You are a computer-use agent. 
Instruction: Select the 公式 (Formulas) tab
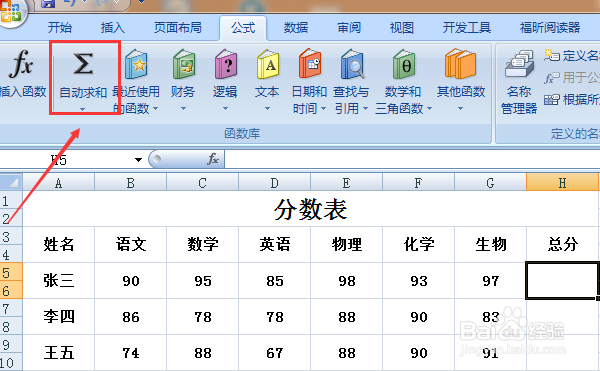[x=243, y=28]
